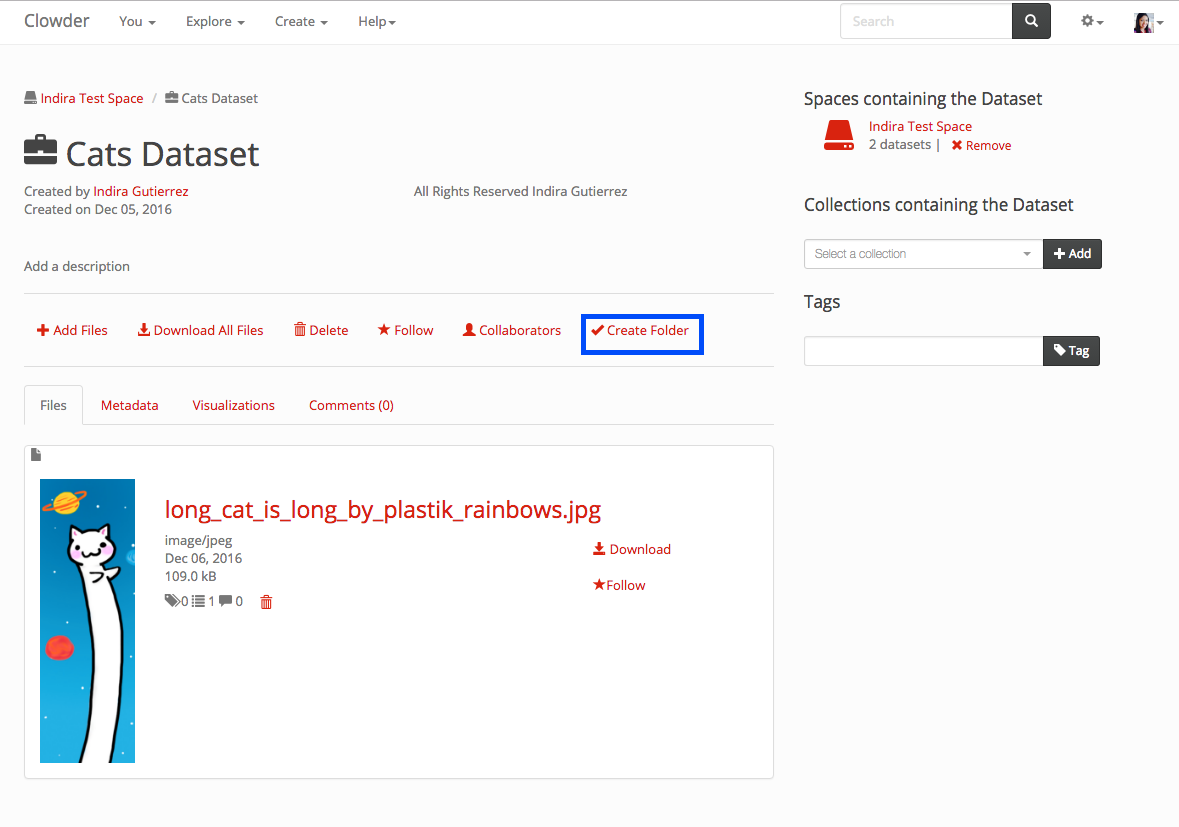Click the Create Folder button
1179x827 pixels.
click(x=640, y=330)
